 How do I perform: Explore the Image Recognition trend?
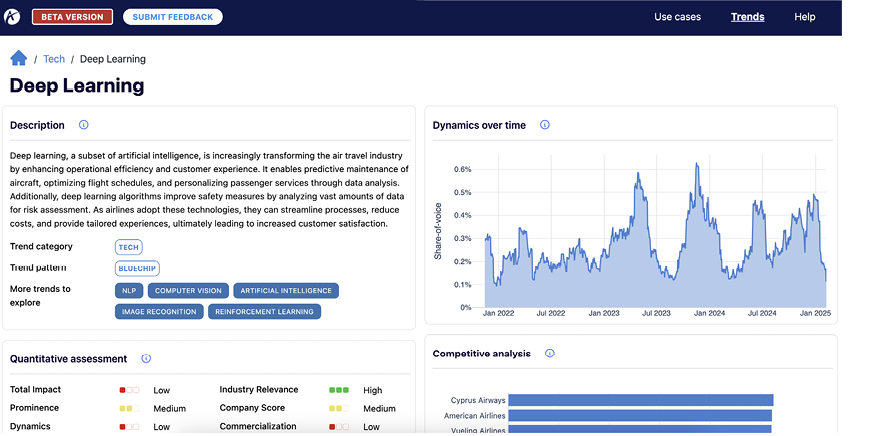tap(159, 311)
